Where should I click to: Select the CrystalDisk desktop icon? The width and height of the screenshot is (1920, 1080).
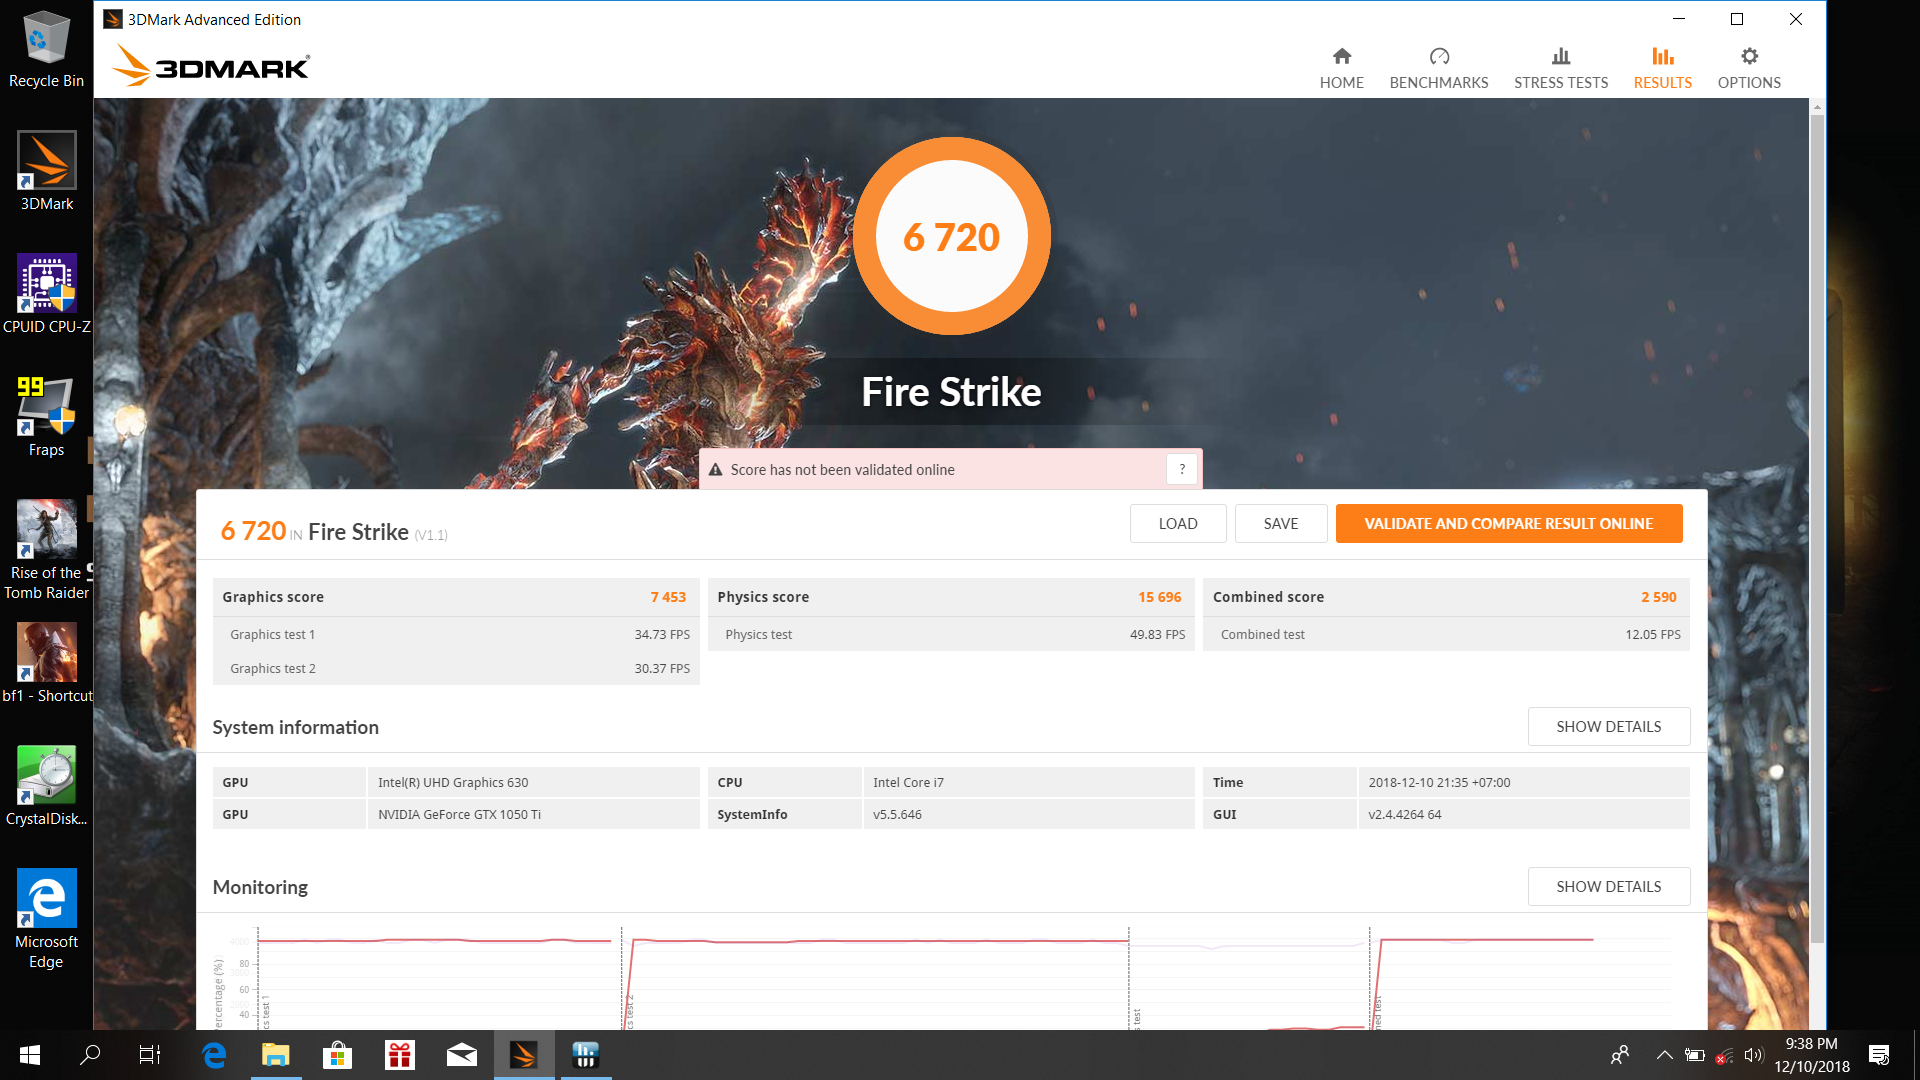(46, 786)
